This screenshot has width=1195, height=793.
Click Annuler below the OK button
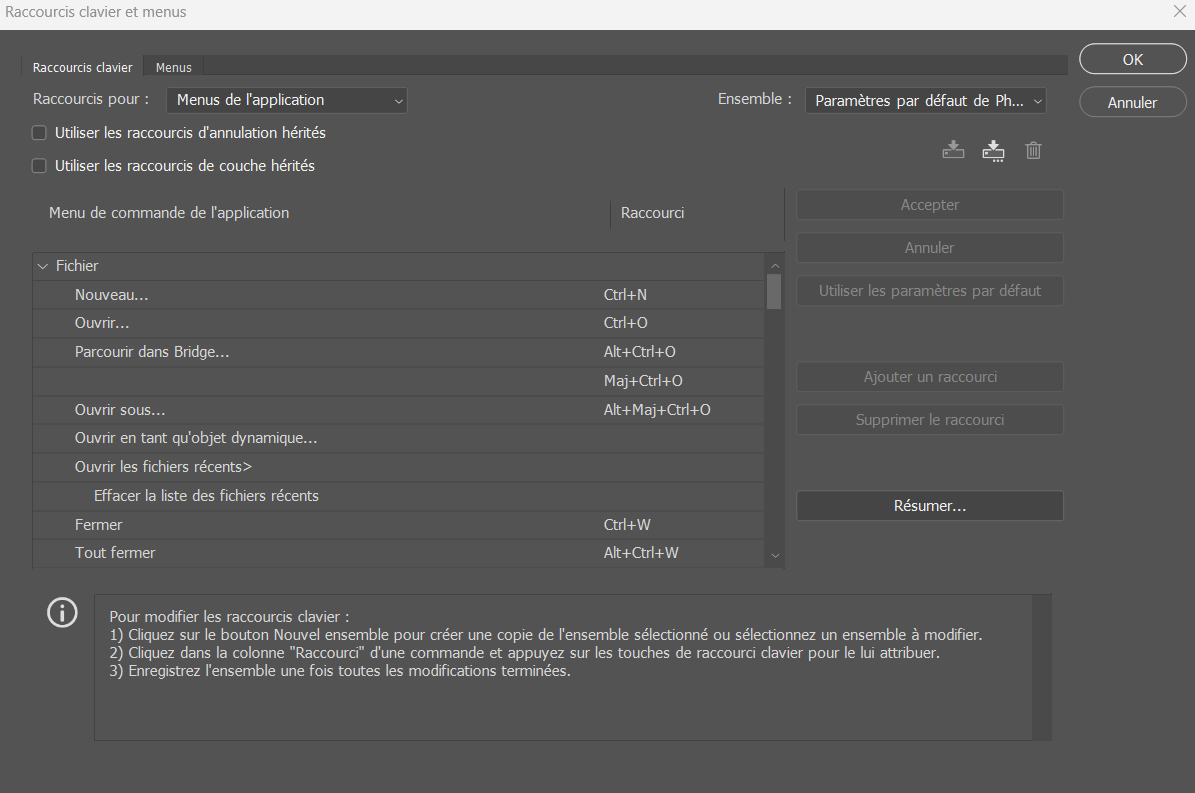[1132, 102]
